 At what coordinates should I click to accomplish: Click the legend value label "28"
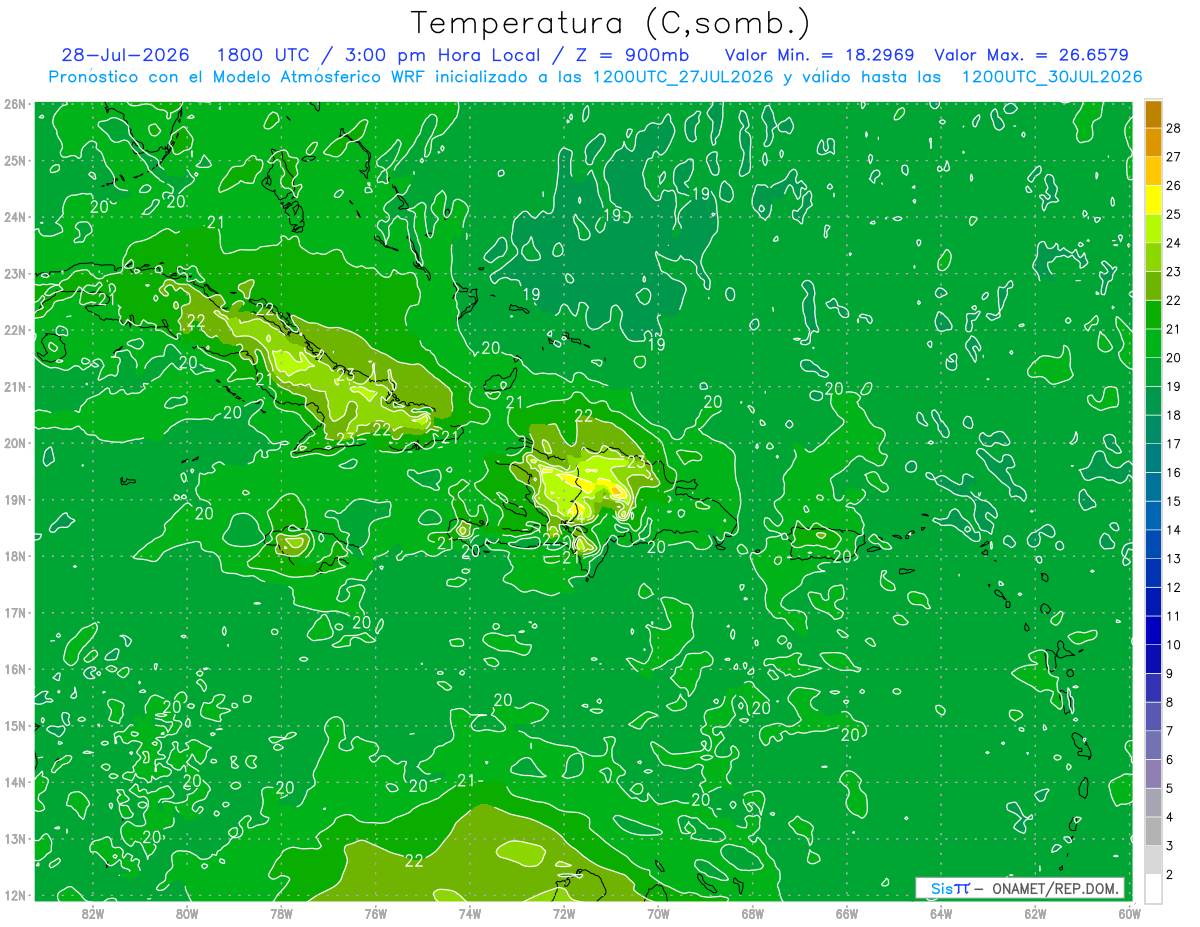pyautogui.click(x=1174, y=128)
